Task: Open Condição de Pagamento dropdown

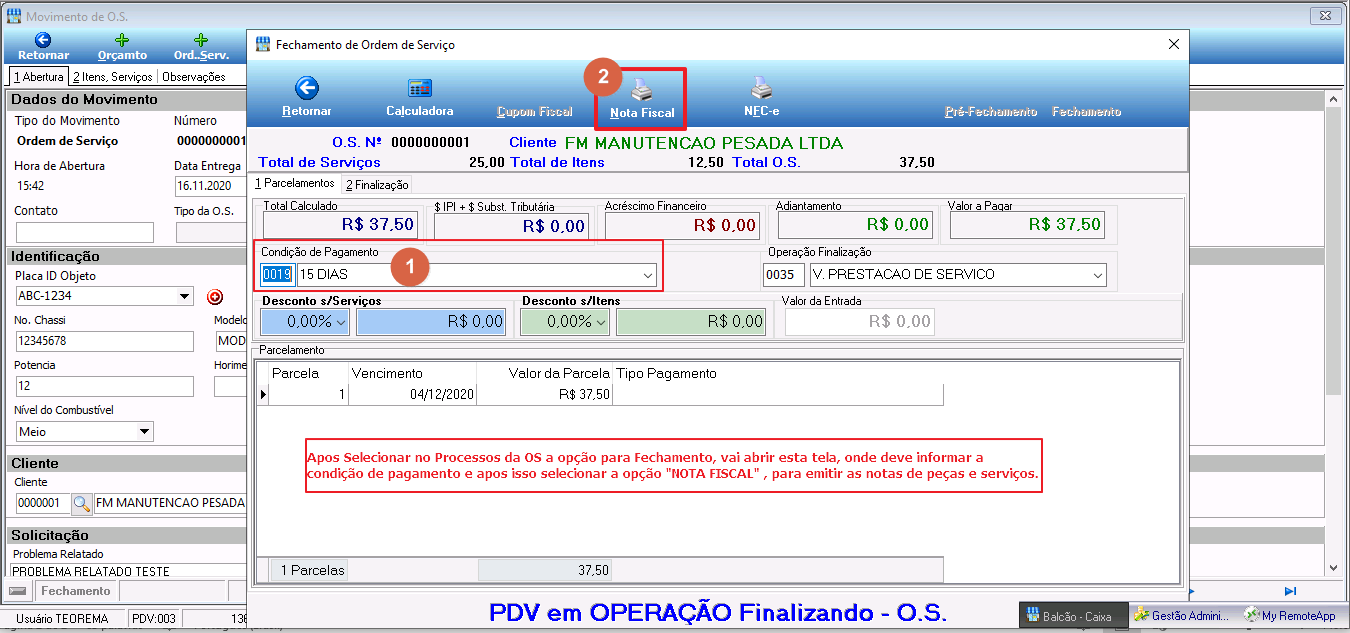Action: point(647,274)
